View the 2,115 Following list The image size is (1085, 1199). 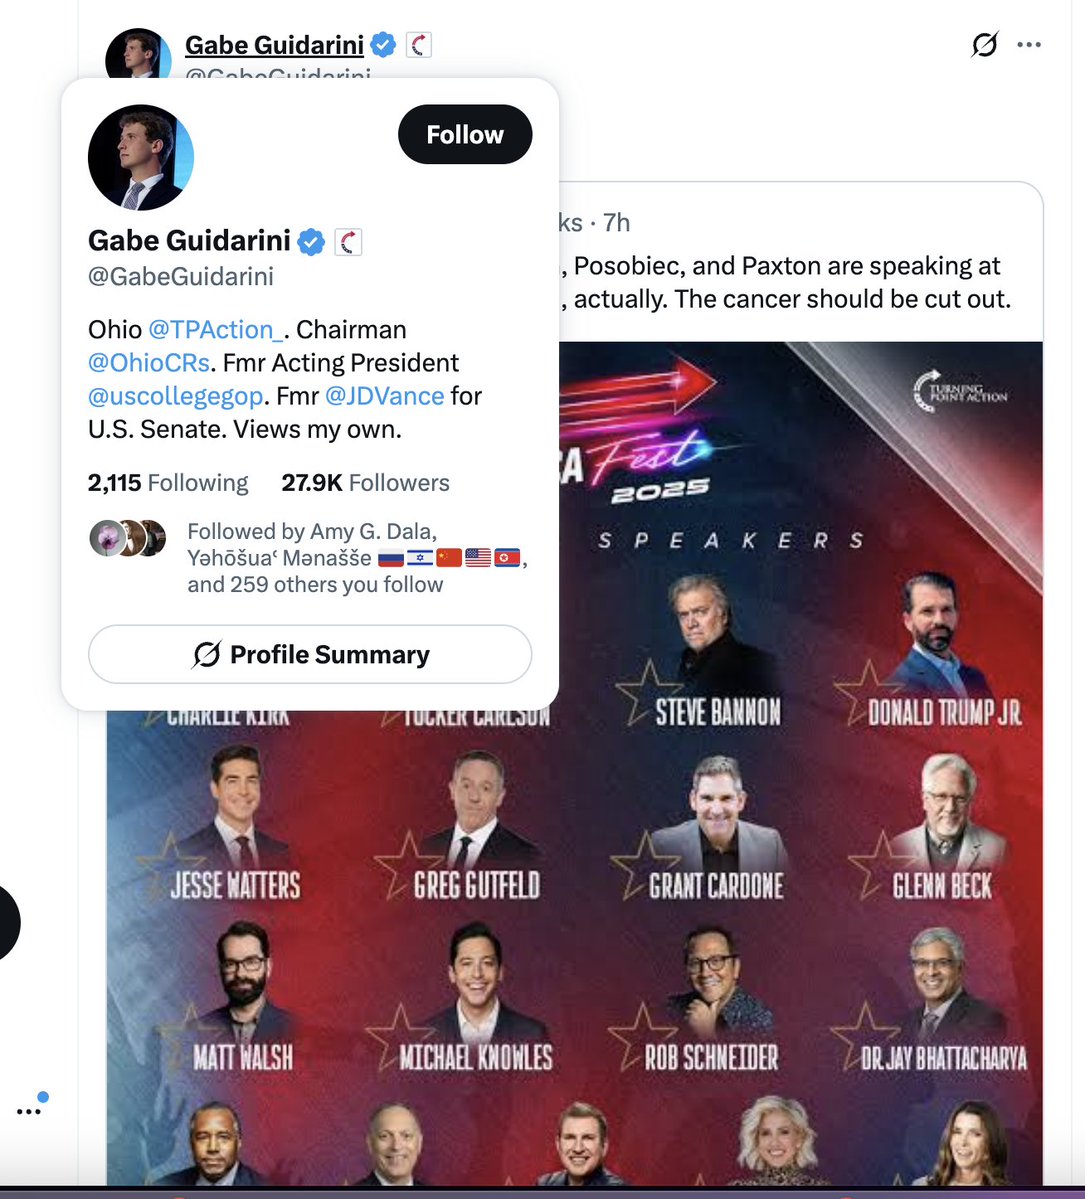[168, 483]
